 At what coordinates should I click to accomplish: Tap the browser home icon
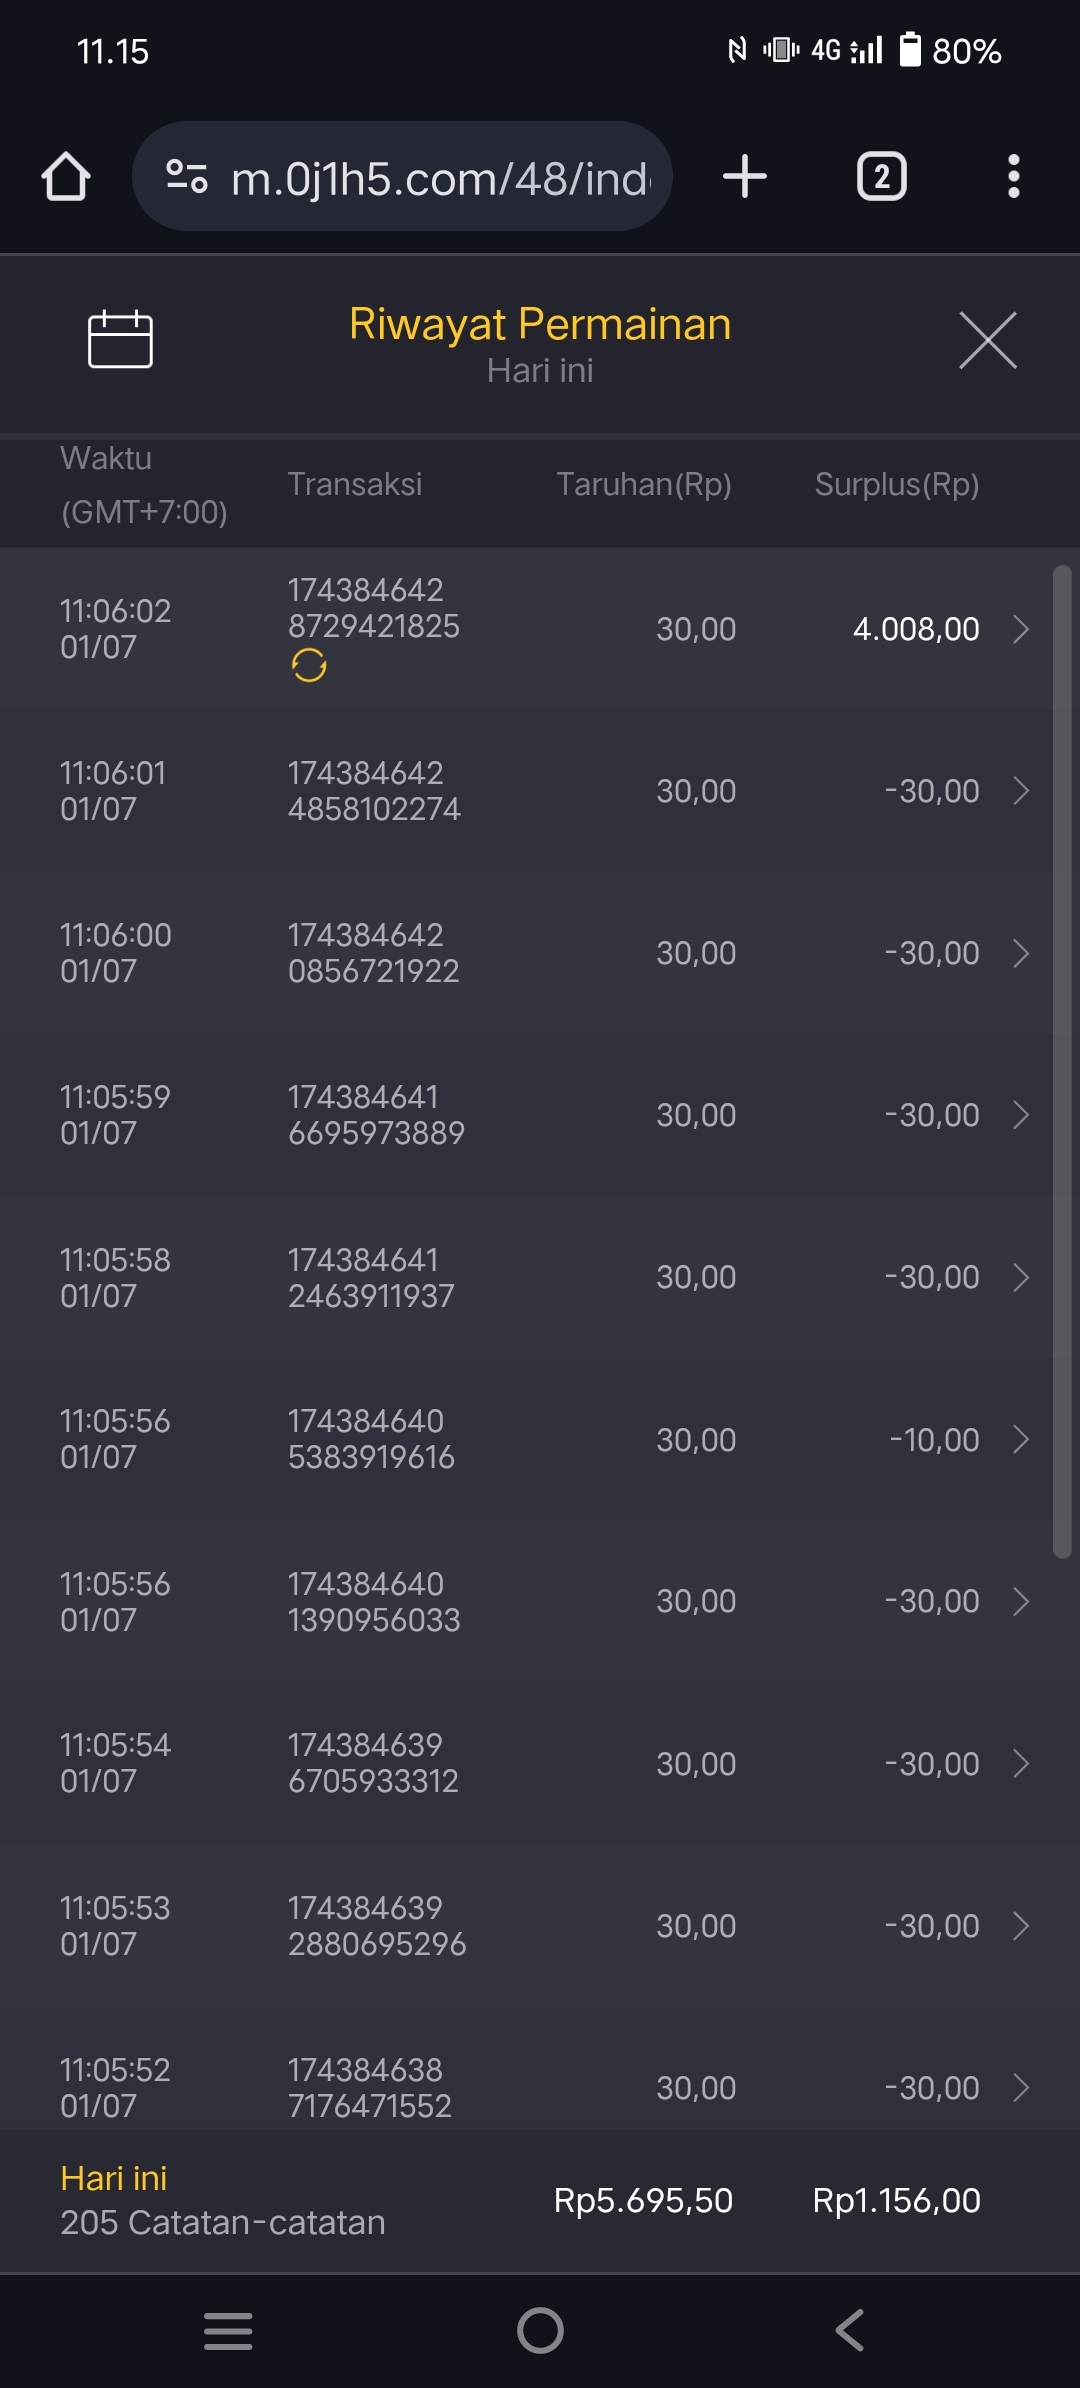click(66, 177)
